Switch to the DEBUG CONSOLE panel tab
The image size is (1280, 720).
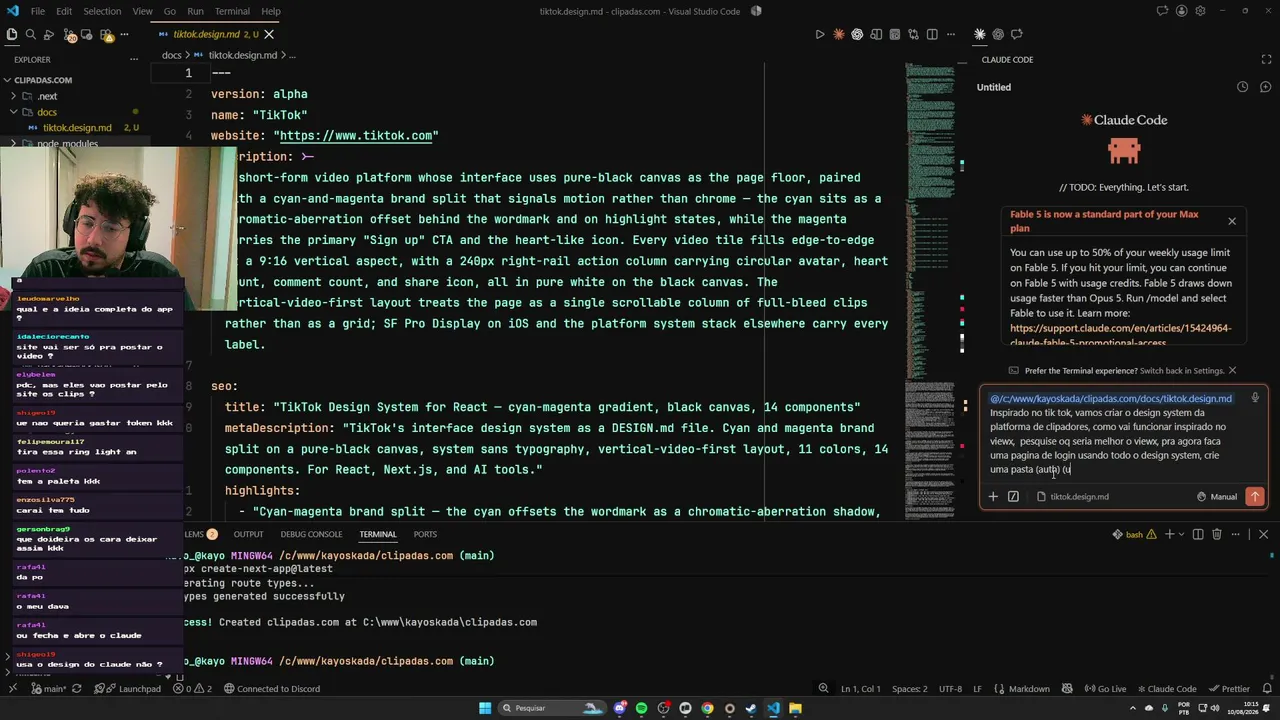311,534
